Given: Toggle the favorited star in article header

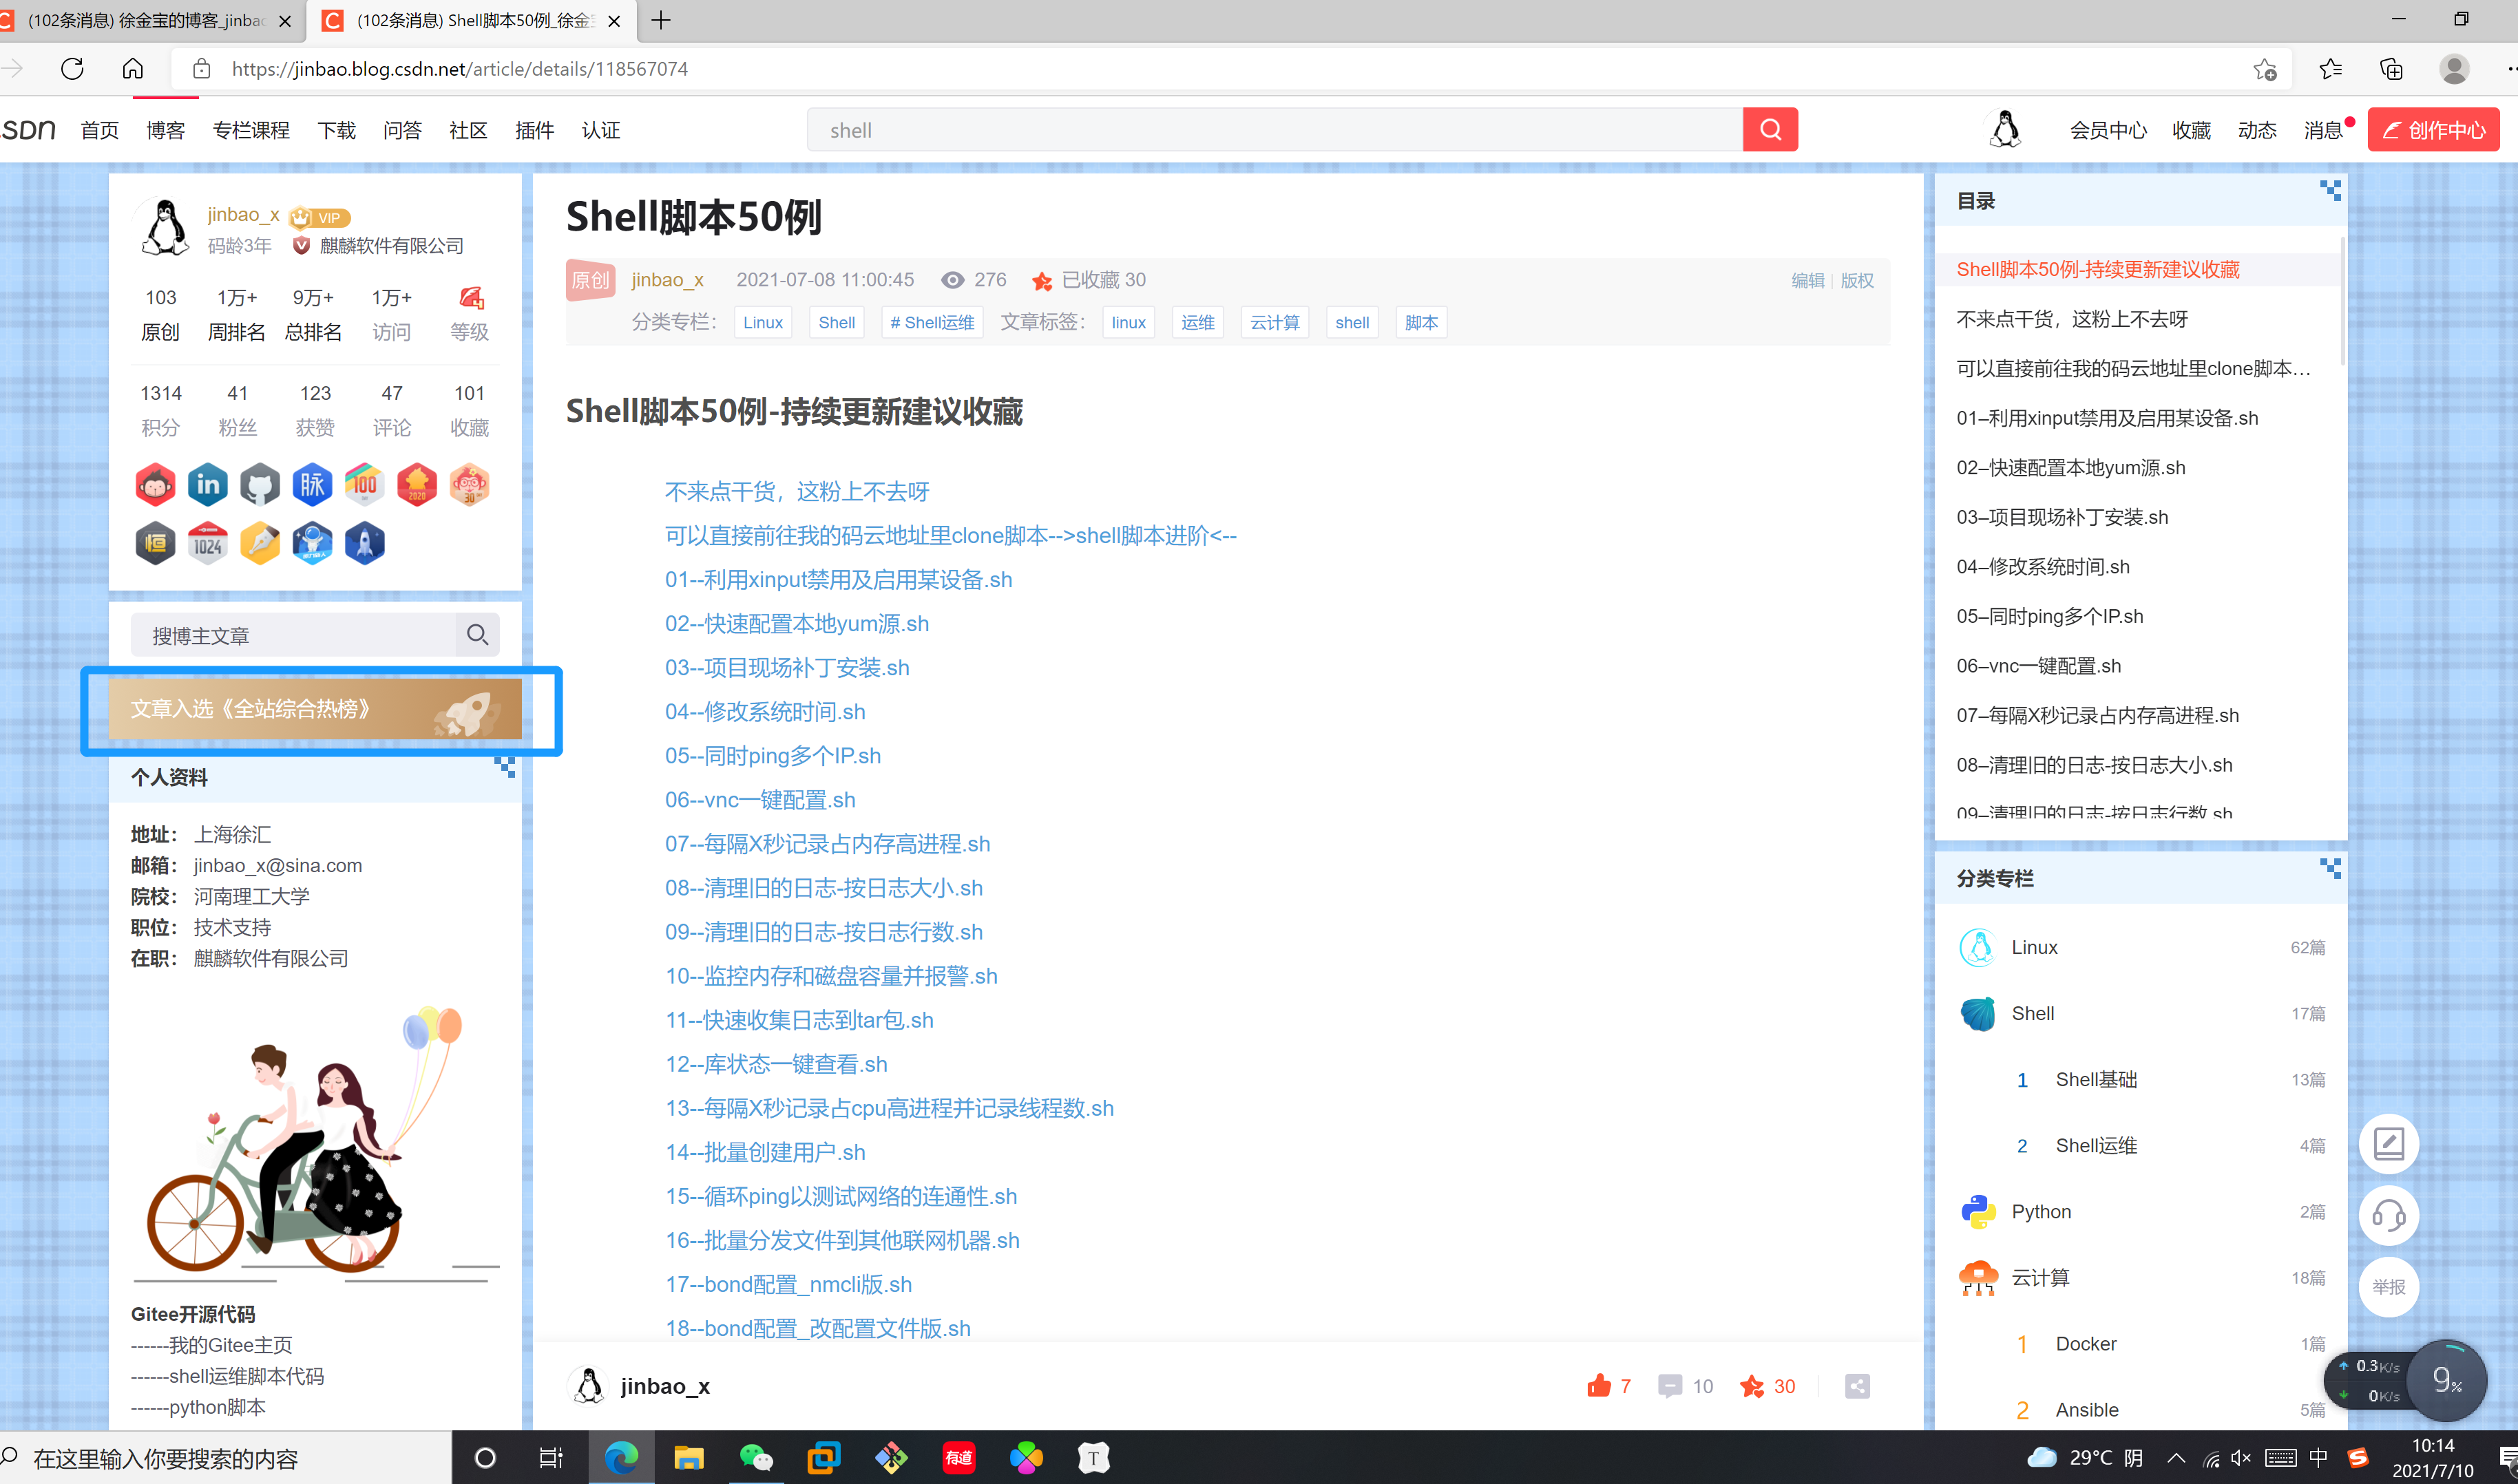Looking at the screenshot, I should click(x=1042, y=281).
